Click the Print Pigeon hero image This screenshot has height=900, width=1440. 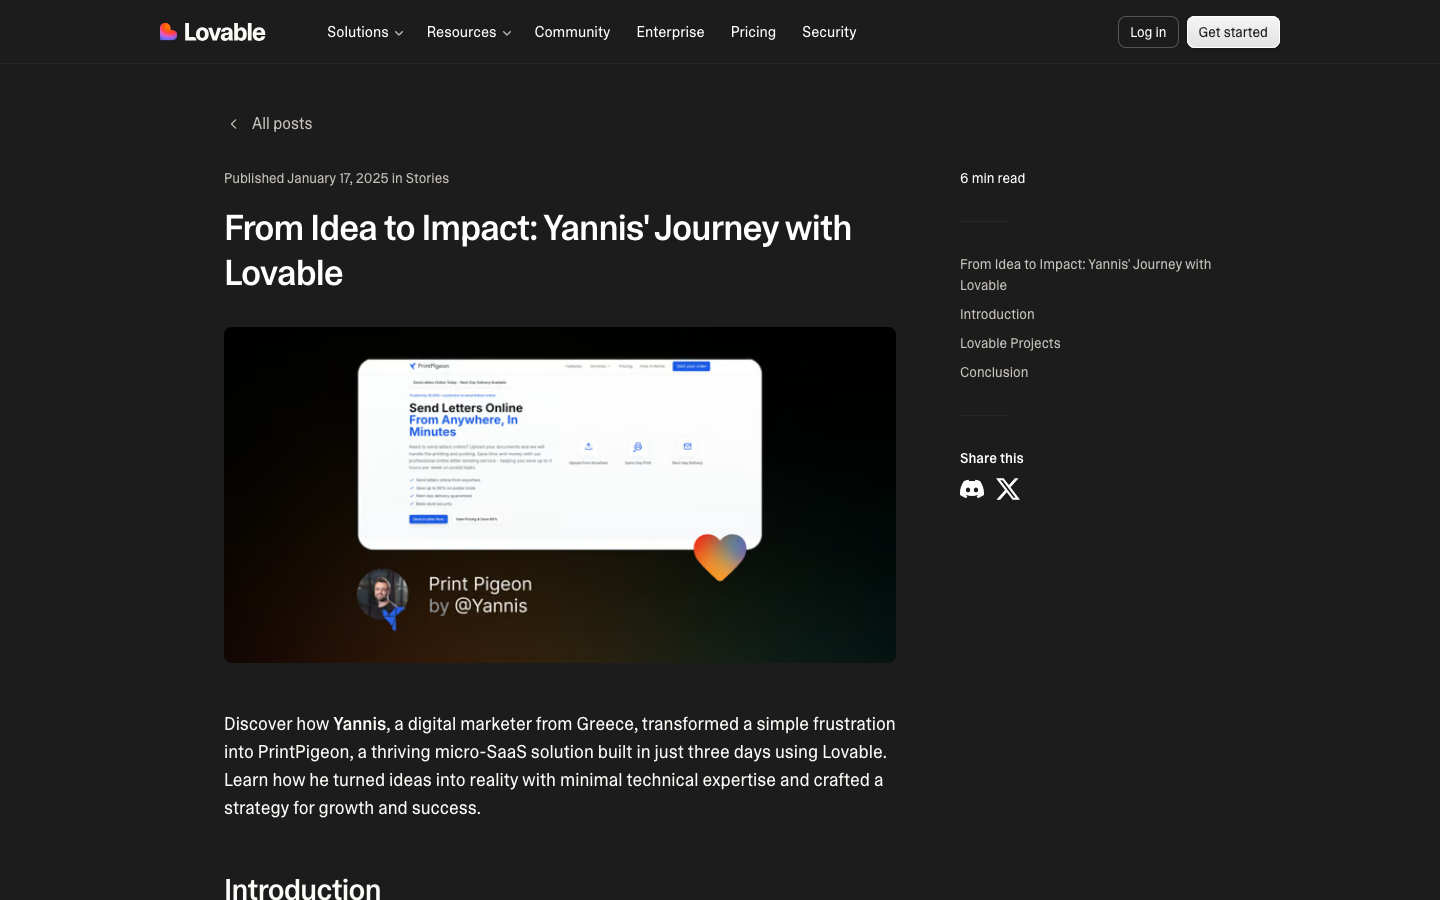560,495
